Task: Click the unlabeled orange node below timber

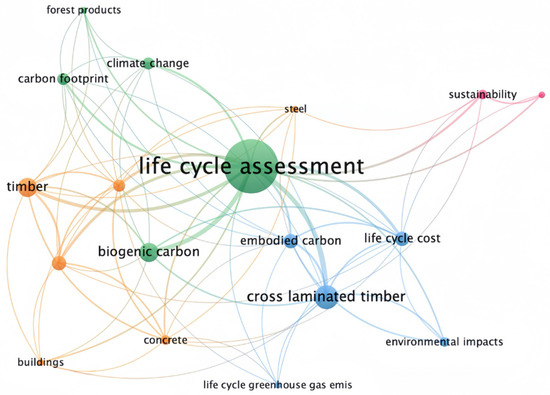Action: [59, 263]
